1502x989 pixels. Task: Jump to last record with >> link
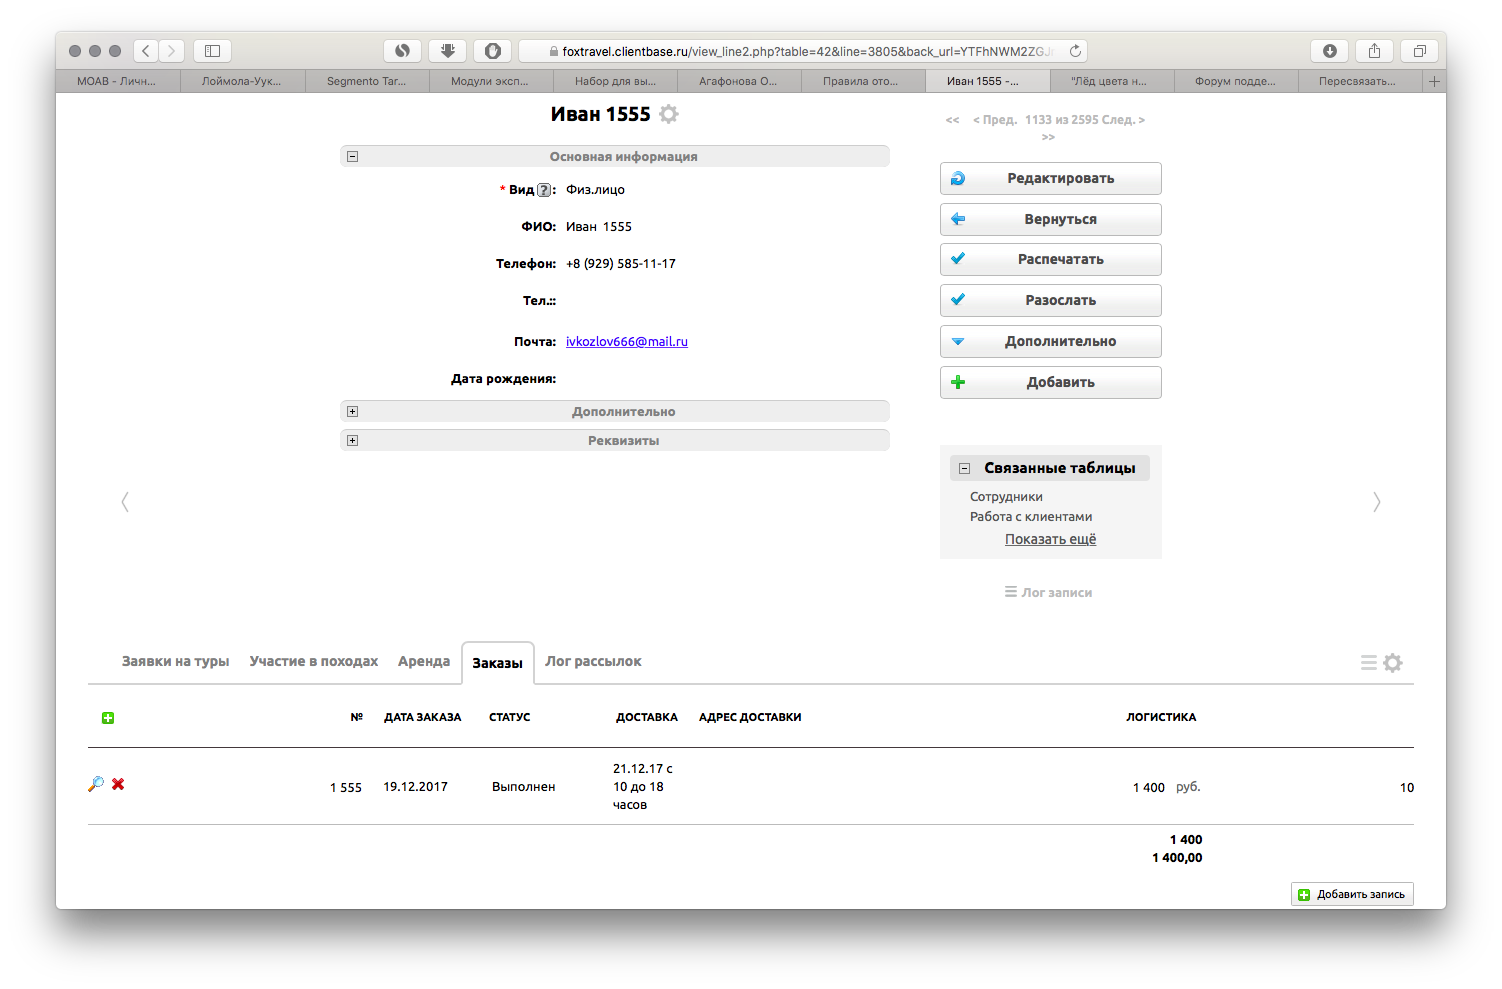(1048, 137)
